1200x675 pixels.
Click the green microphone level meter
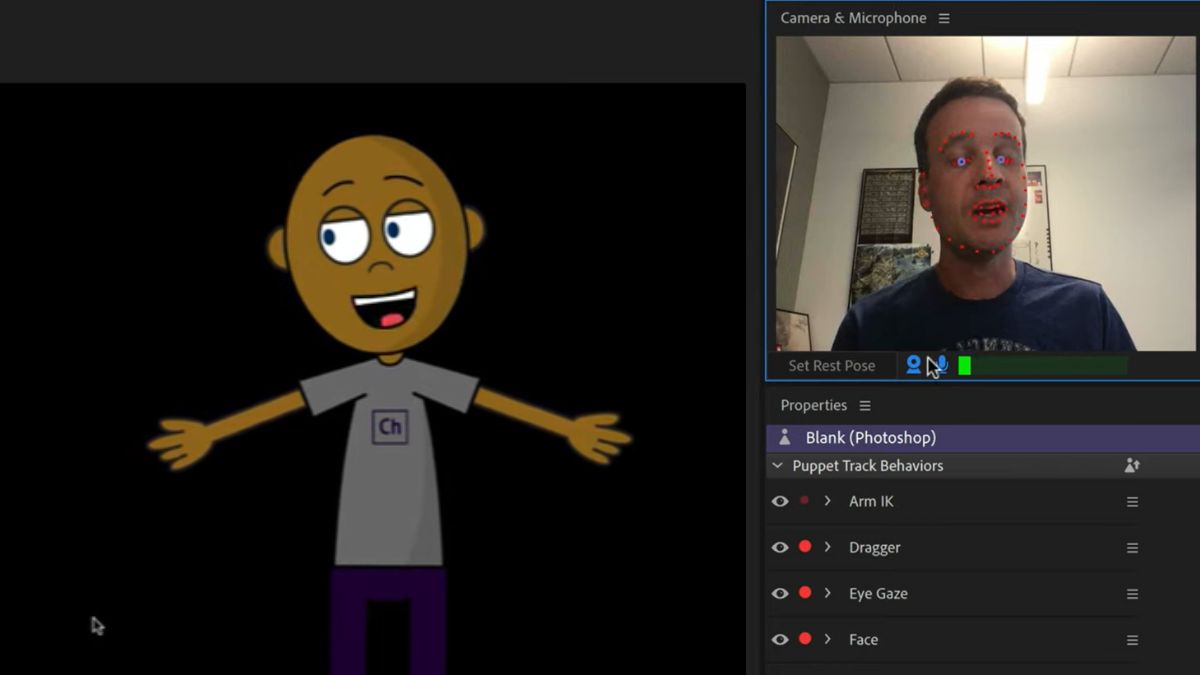click(x=1043, y=366)
